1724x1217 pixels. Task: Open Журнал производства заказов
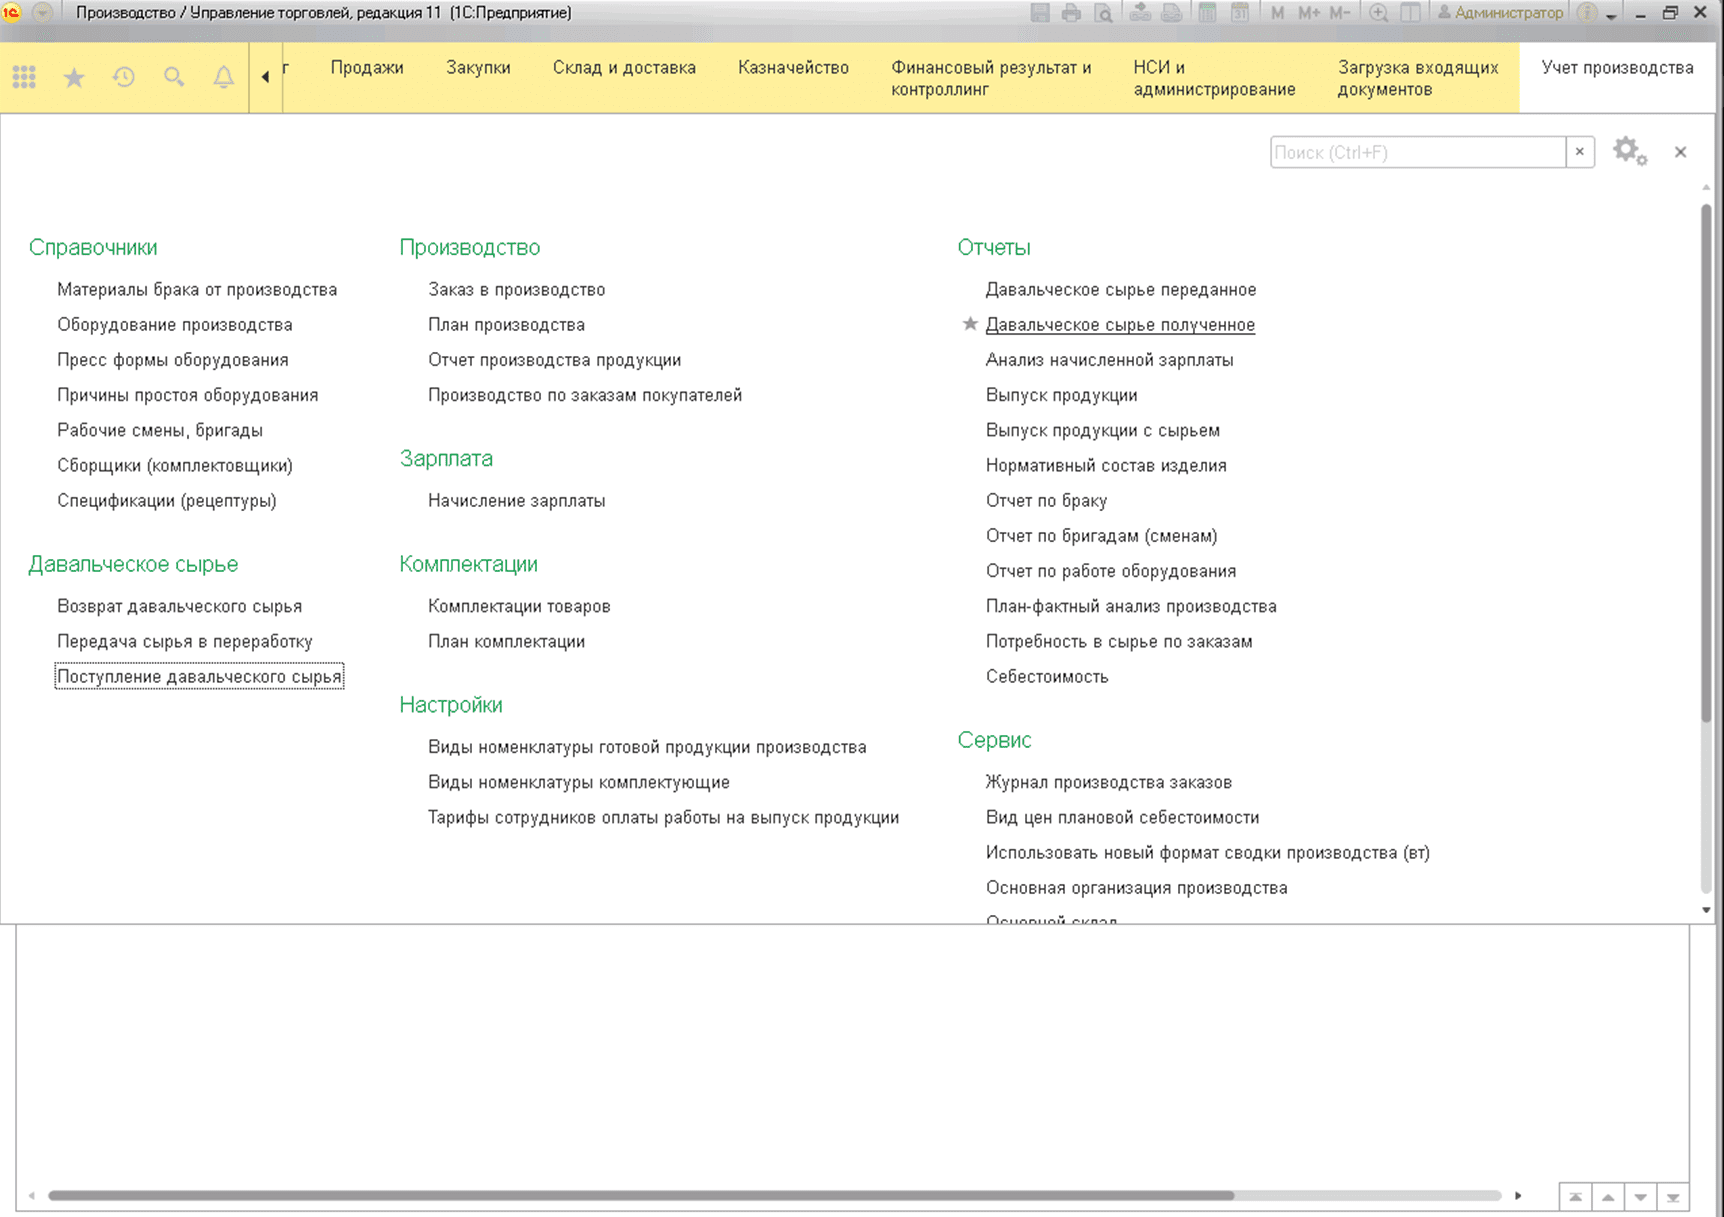point(1109,782)
